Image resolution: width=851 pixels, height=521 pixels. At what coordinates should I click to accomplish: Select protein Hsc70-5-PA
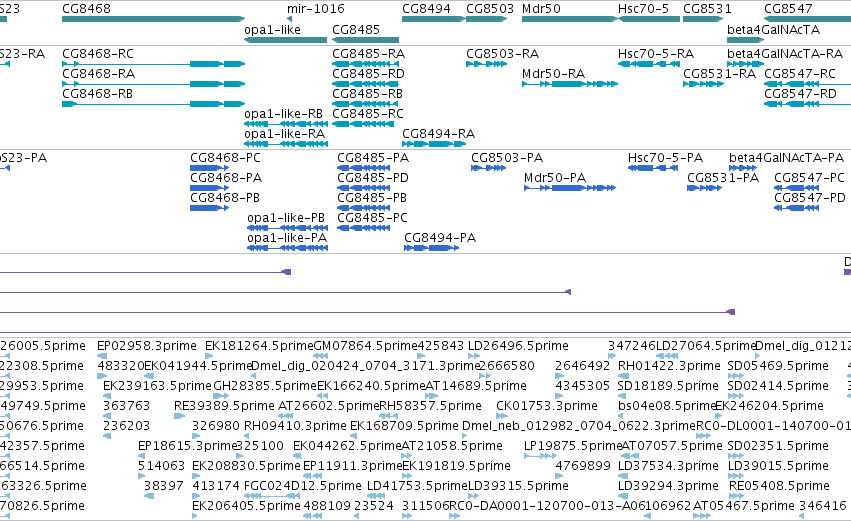(665, 158)
